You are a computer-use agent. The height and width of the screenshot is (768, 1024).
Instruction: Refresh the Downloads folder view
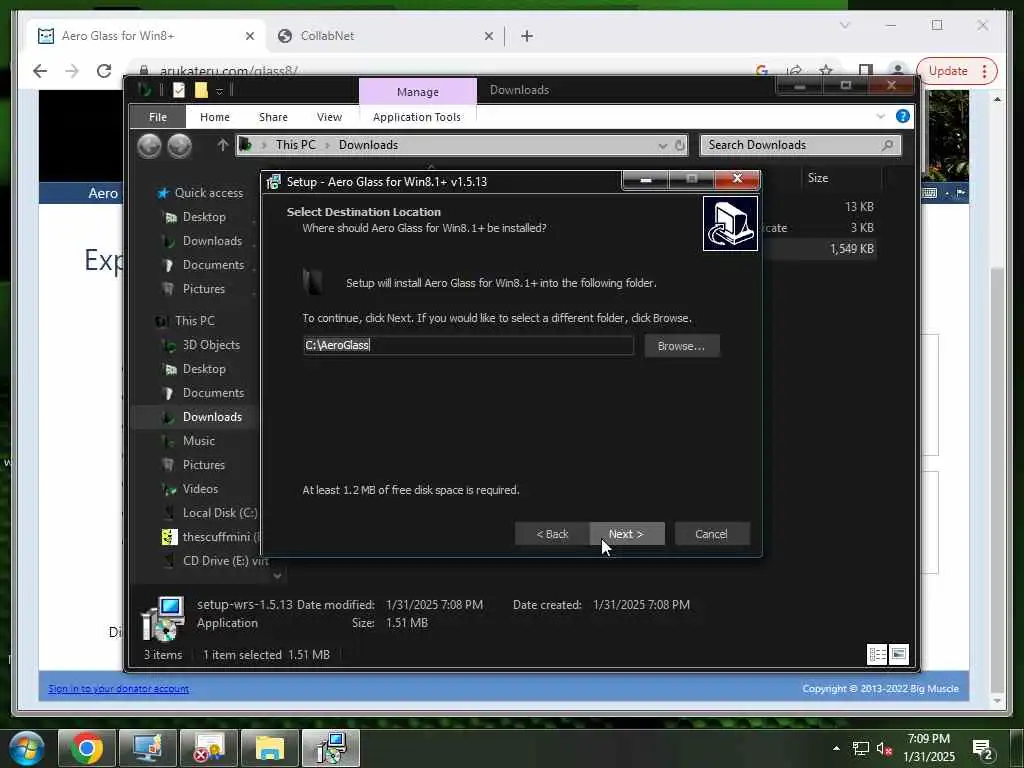point(680,145)
